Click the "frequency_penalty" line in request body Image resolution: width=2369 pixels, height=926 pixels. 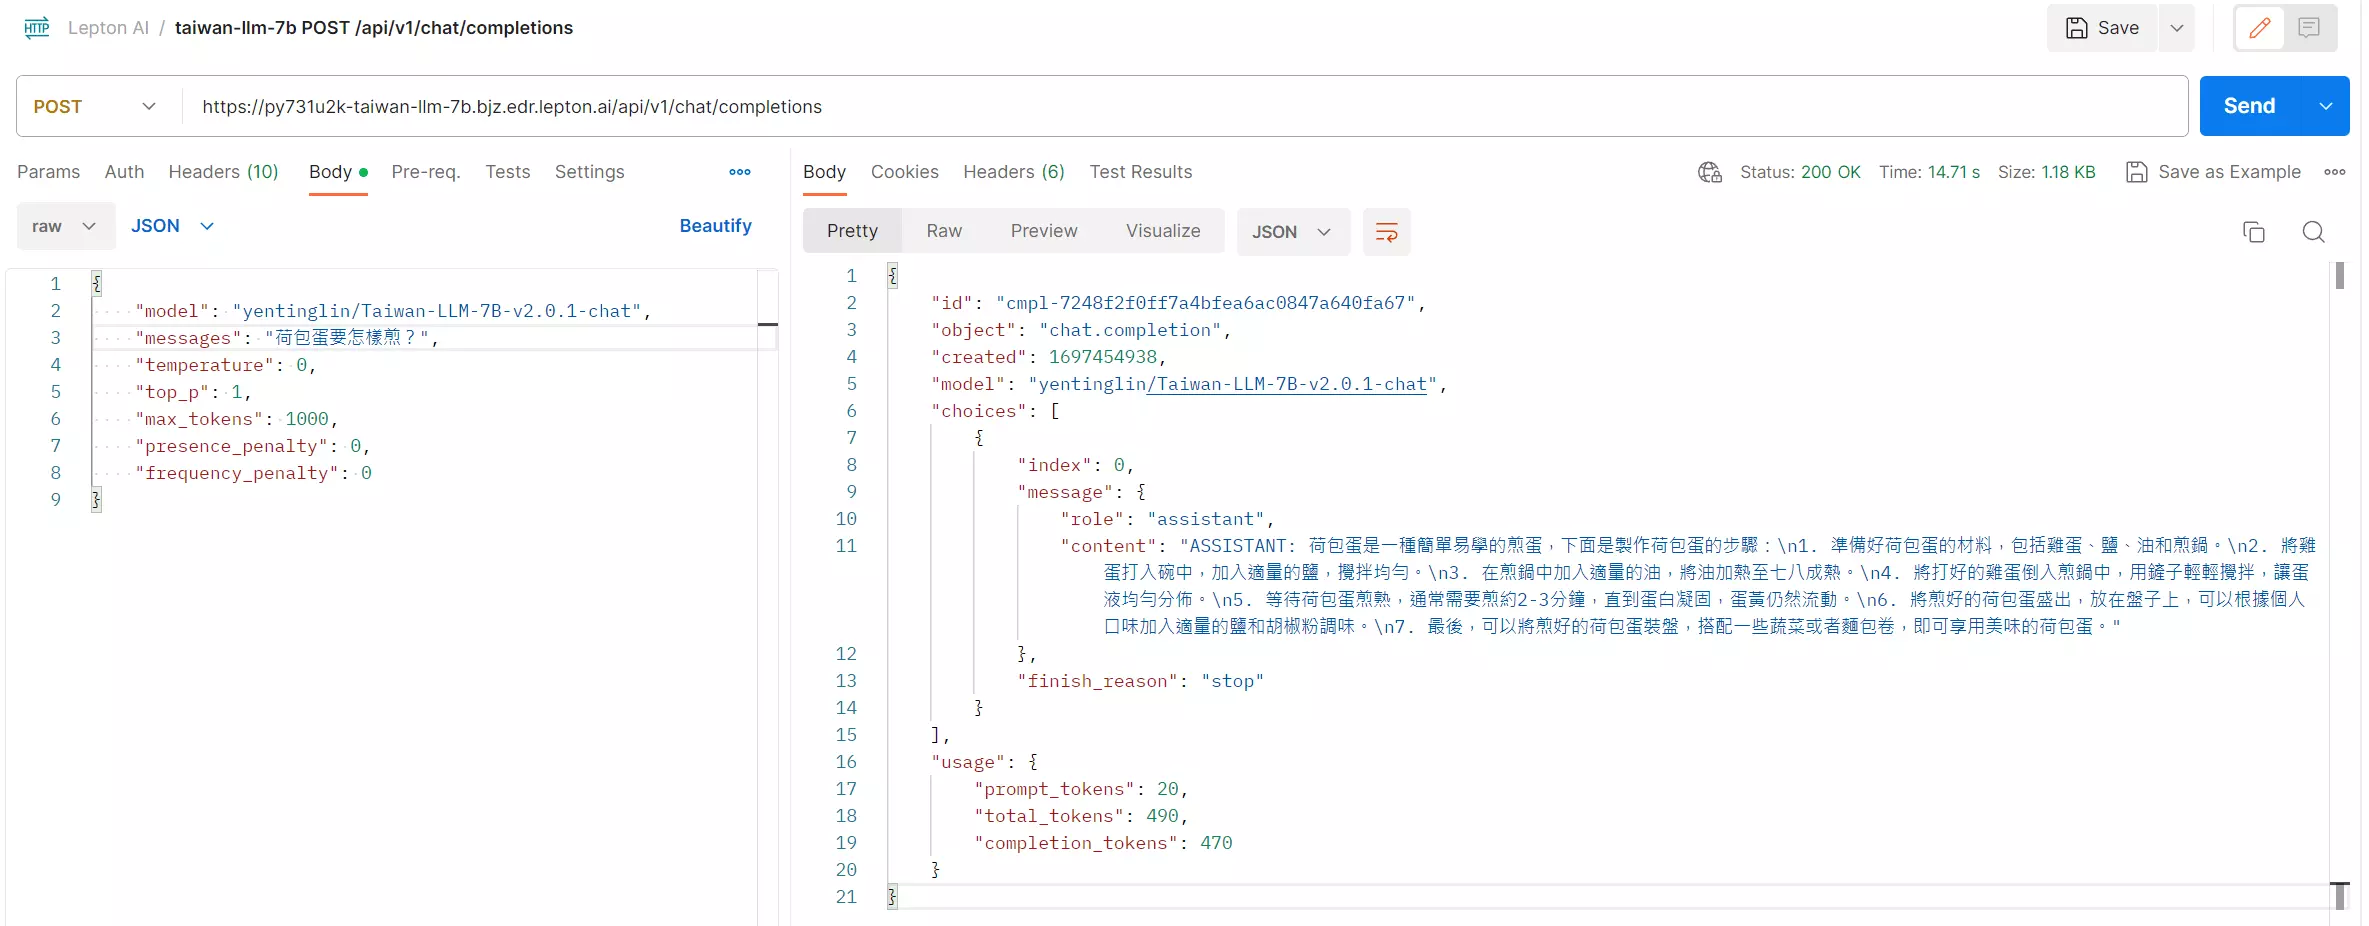click(x=254, y=473)
